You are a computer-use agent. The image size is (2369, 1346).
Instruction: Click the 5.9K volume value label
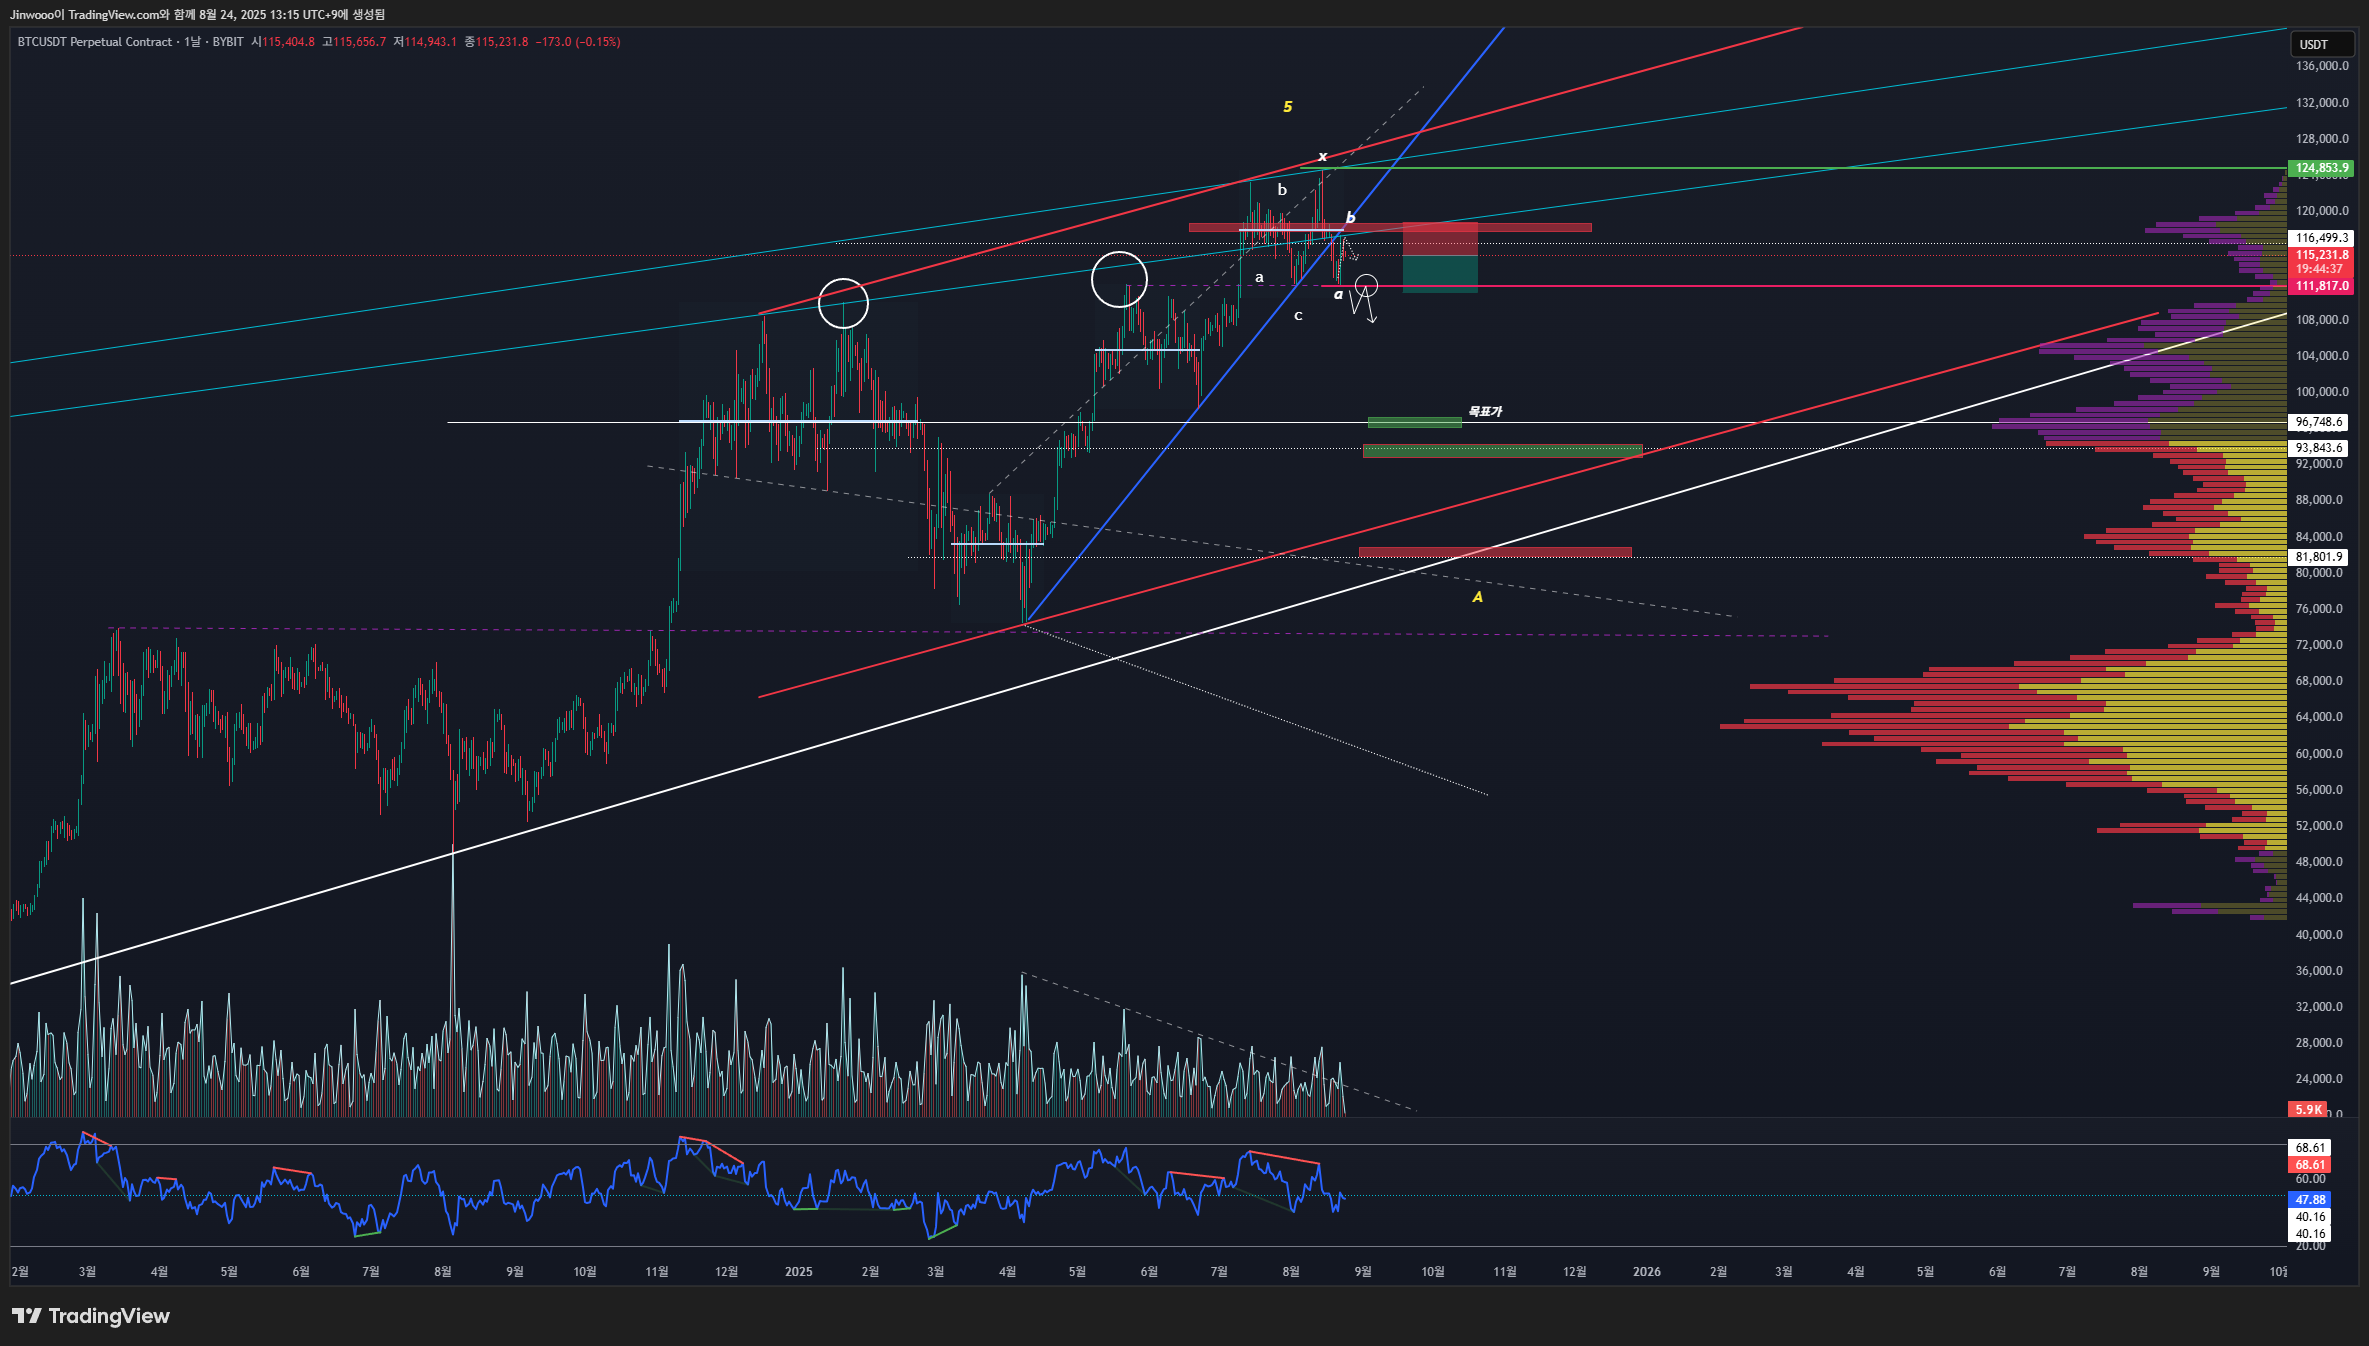(2308, 1110)
